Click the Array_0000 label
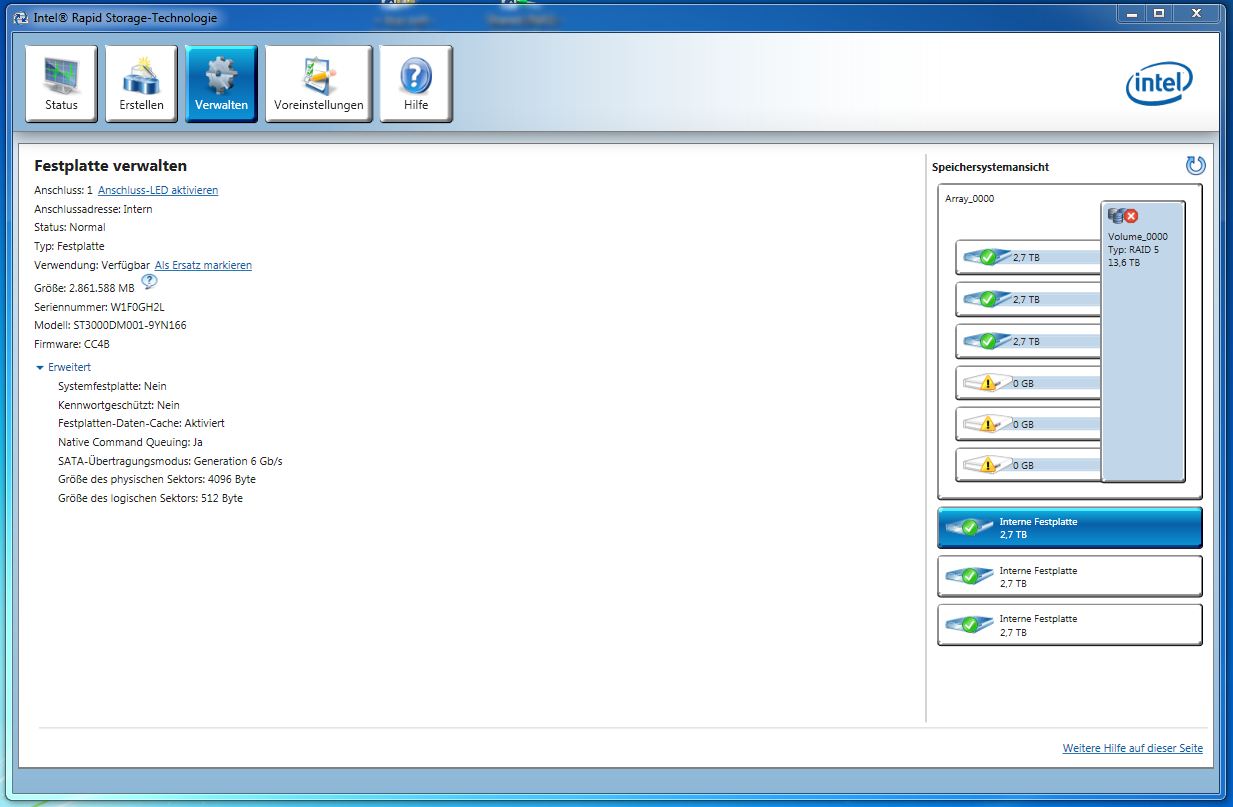Screen dimensions: 1233x807 coord(969,199)
